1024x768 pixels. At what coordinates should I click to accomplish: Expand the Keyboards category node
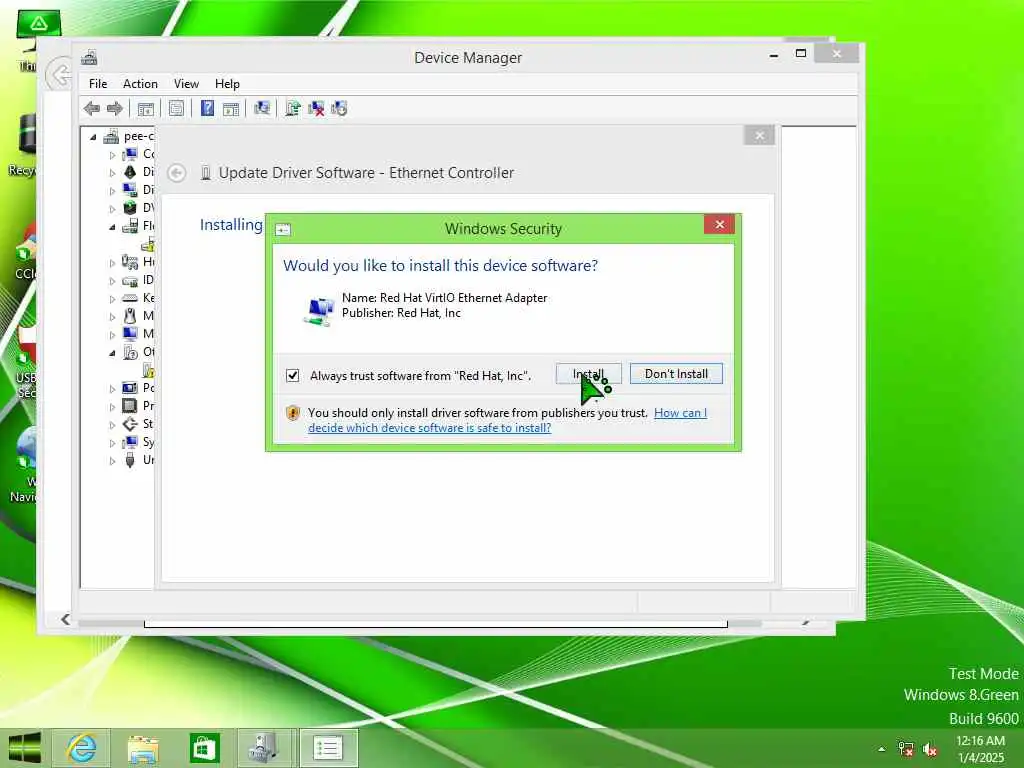112,298
